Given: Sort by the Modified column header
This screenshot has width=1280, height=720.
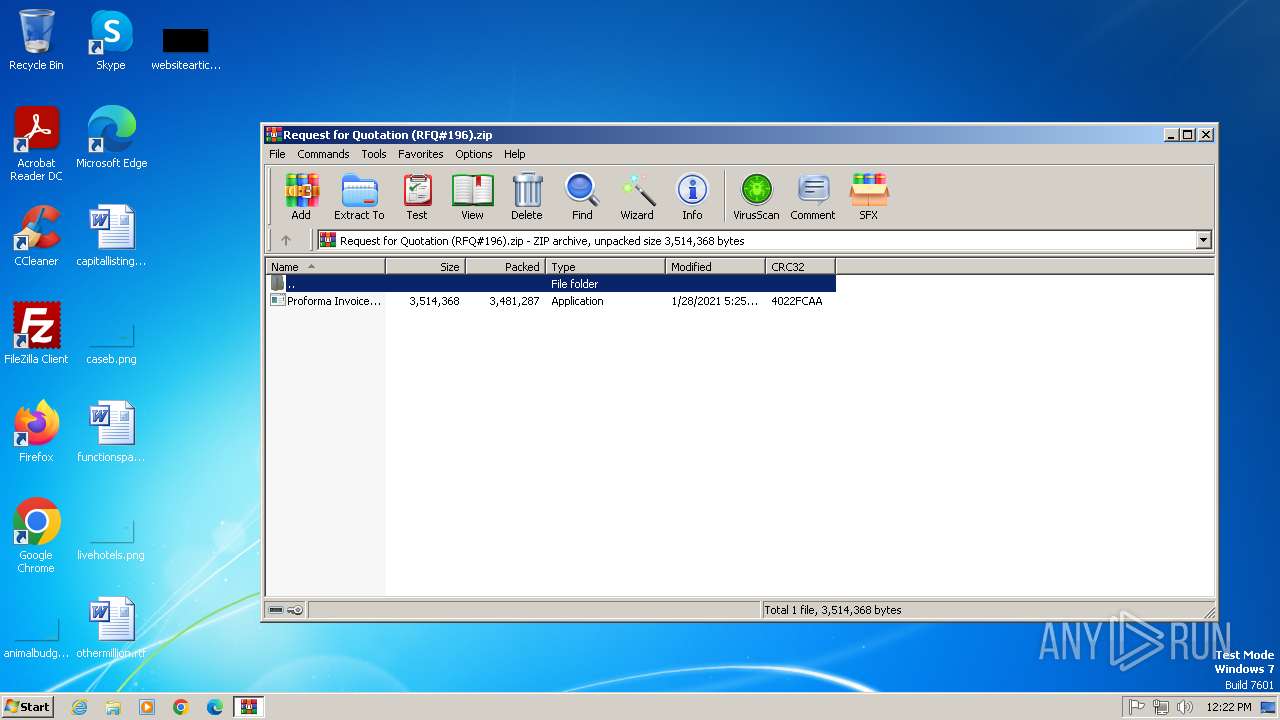Looking at the screenshot, I should pyautogui.click(x=715, y=266).
